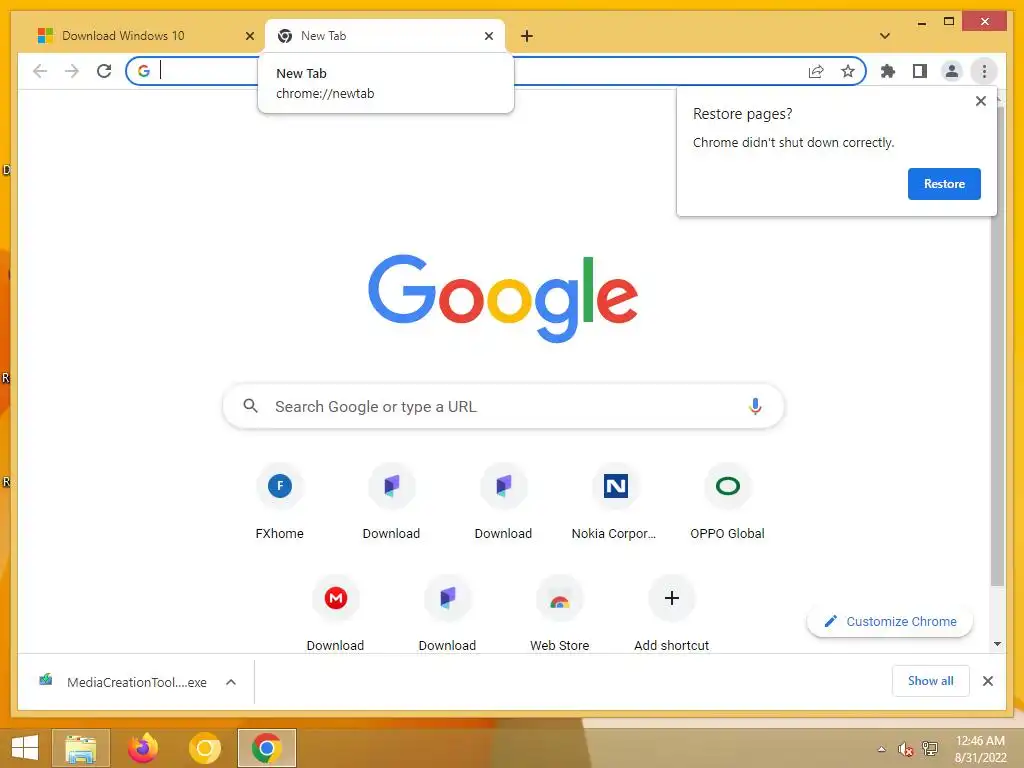
Task: Click Show all downloads
Action: coord(931,681)
